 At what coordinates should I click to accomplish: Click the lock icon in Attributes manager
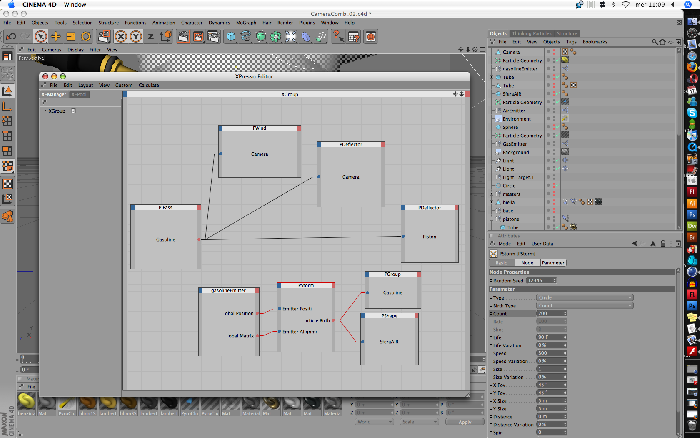pyautogui.click(x=663, y=243)
